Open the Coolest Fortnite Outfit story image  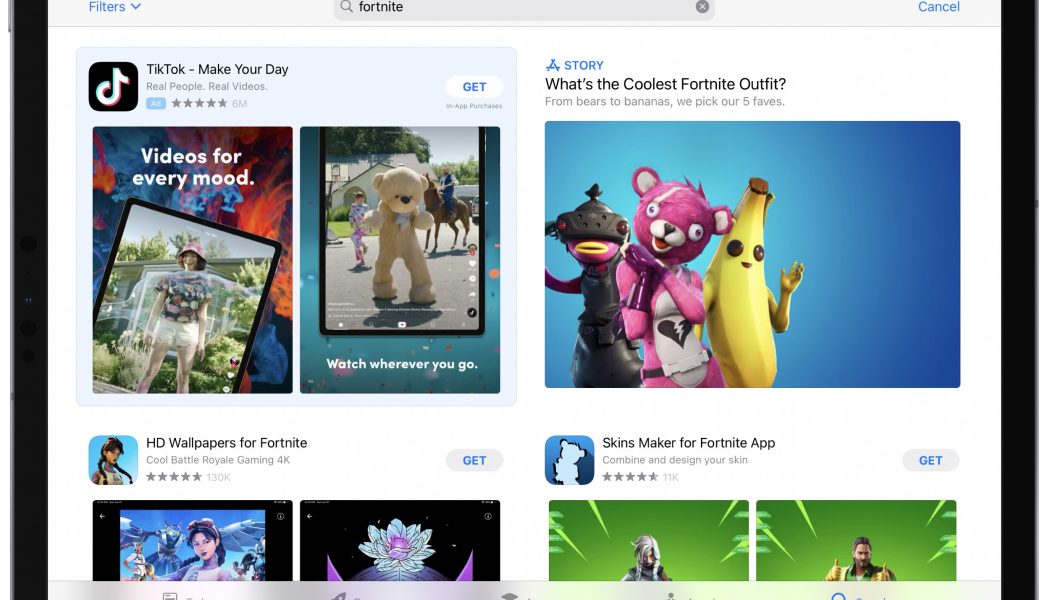[x=752, y=254]
